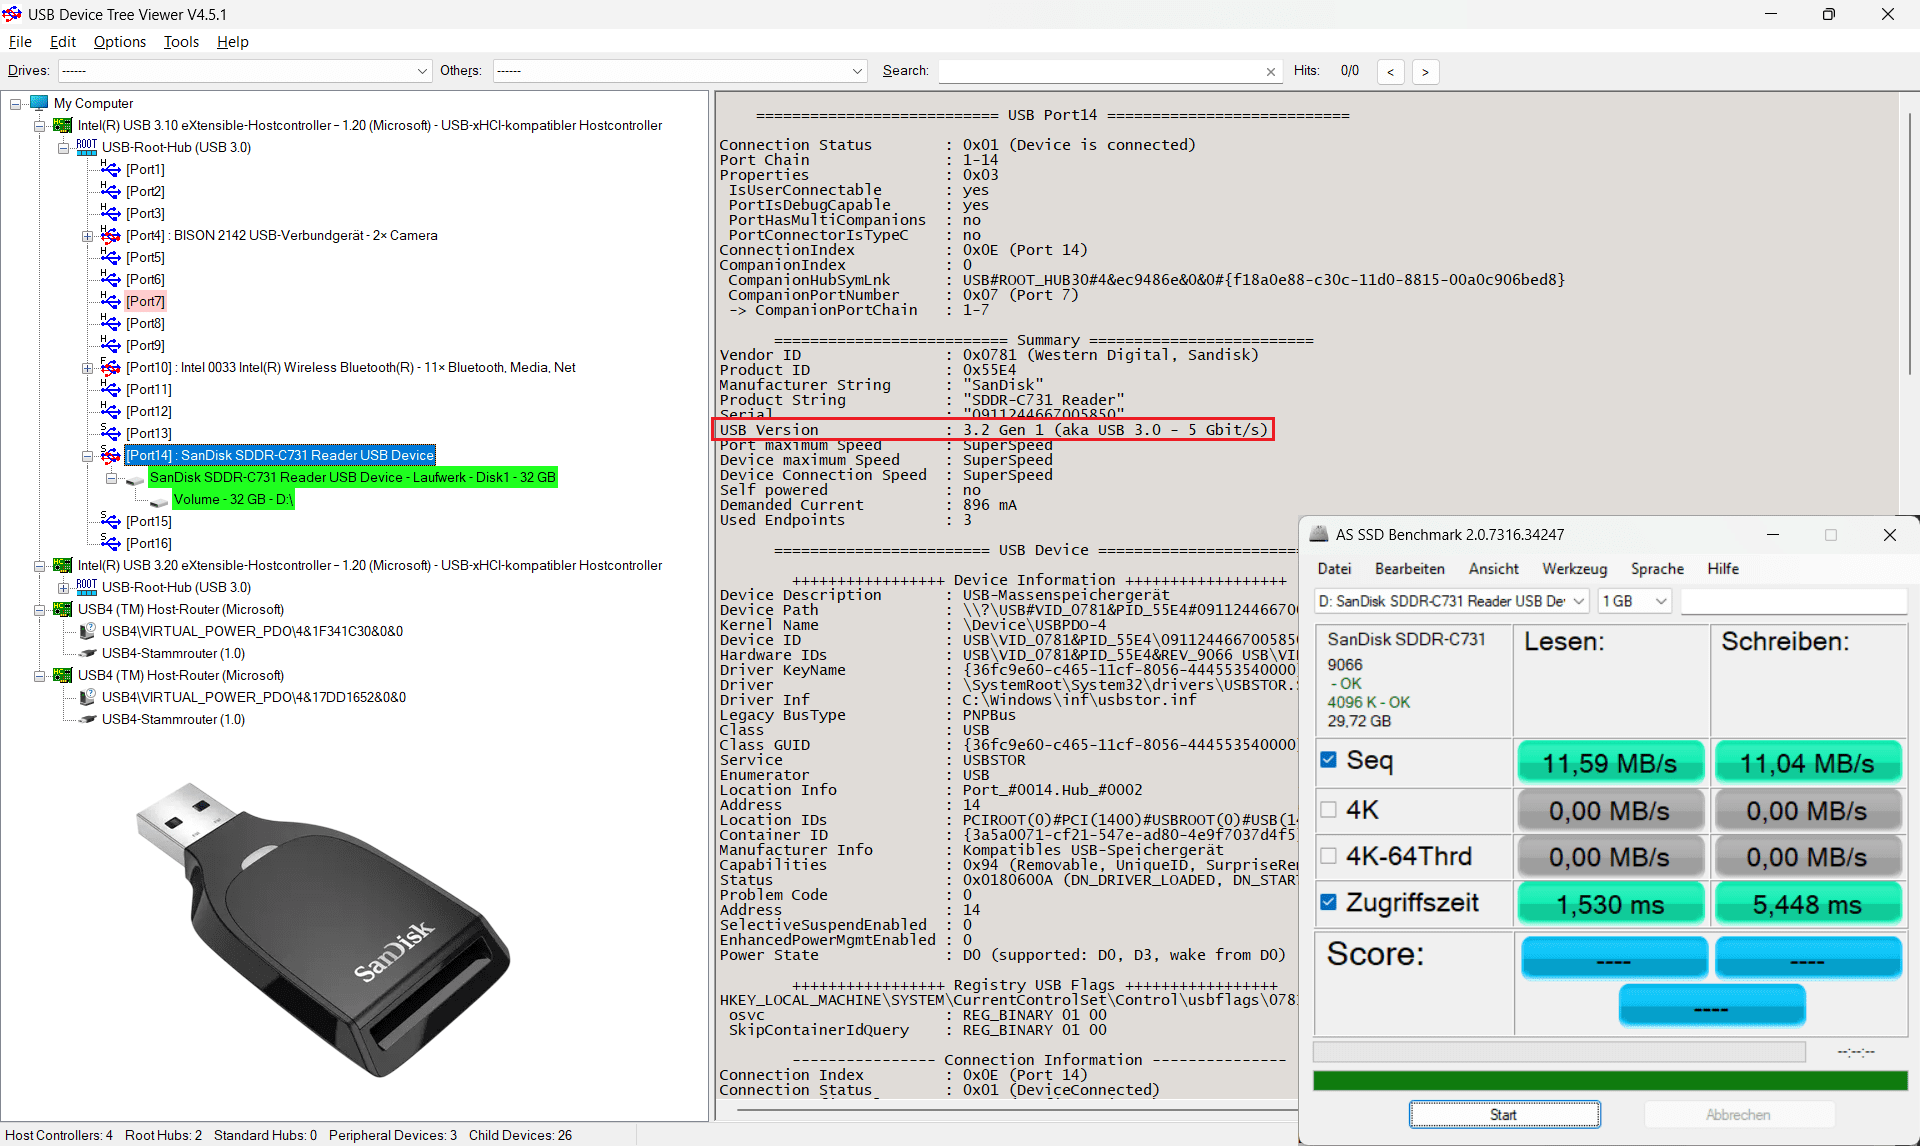Viewport: 1920px width, 1146px height.
Task: Go to next search hit
Action: click(1425, 71)
